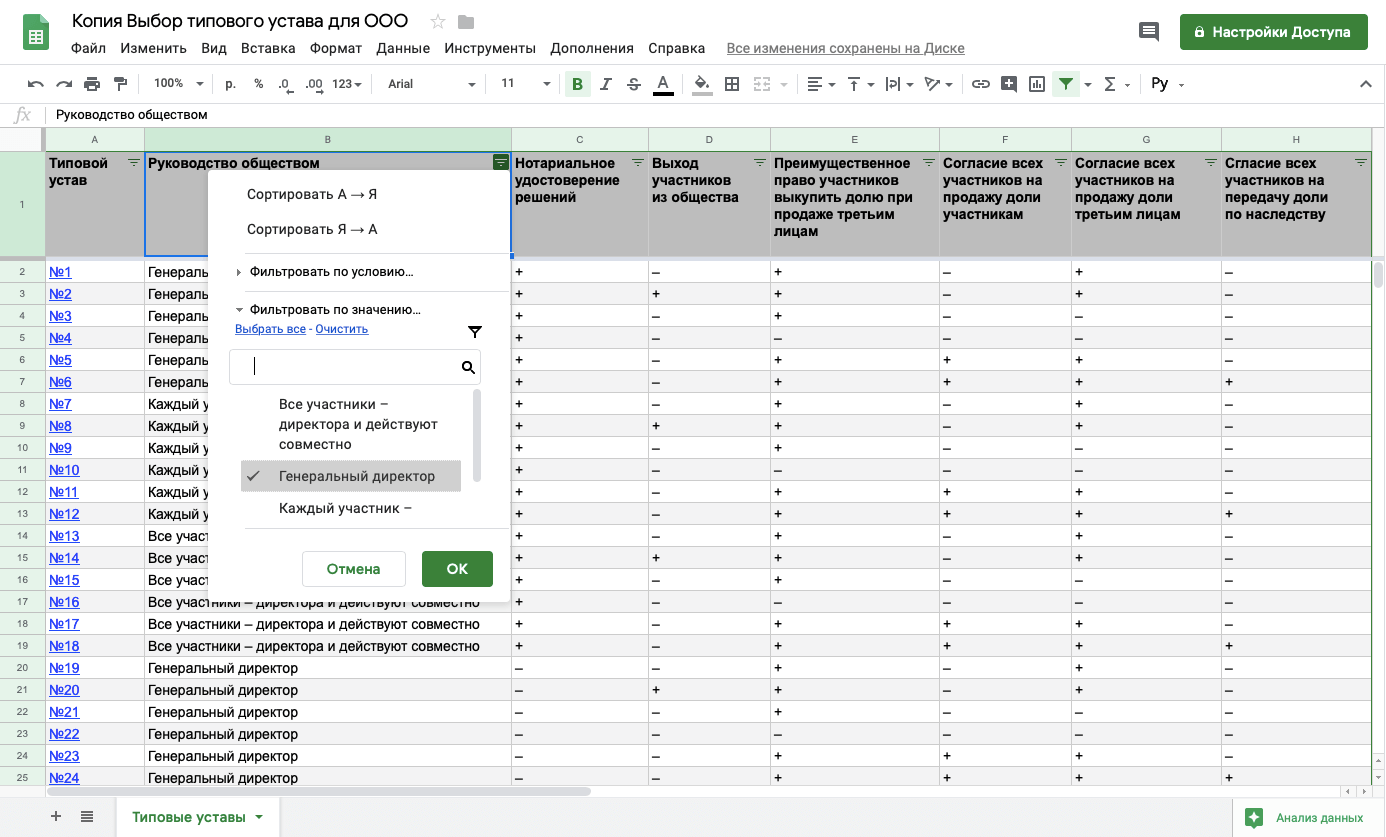
Task: Apply percent format using the % button
Action: pyautogui.click(x=258, y=84)
